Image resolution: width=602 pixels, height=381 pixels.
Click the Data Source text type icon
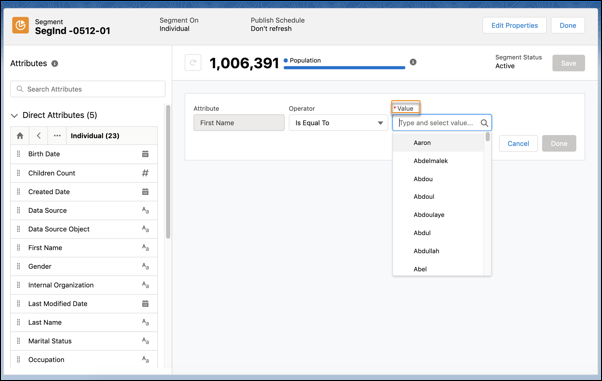[145, 210]
